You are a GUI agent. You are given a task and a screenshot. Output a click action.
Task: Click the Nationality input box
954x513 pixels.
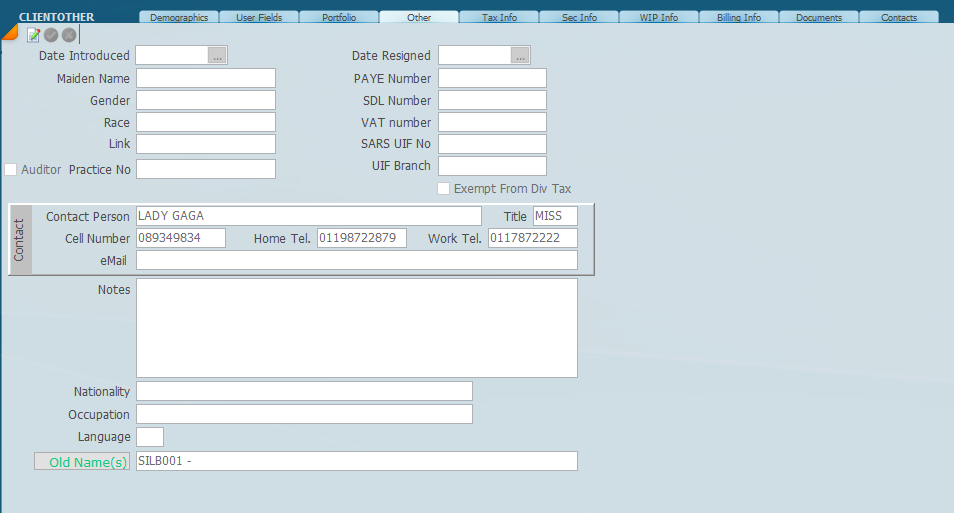click(x=304, y=391)
